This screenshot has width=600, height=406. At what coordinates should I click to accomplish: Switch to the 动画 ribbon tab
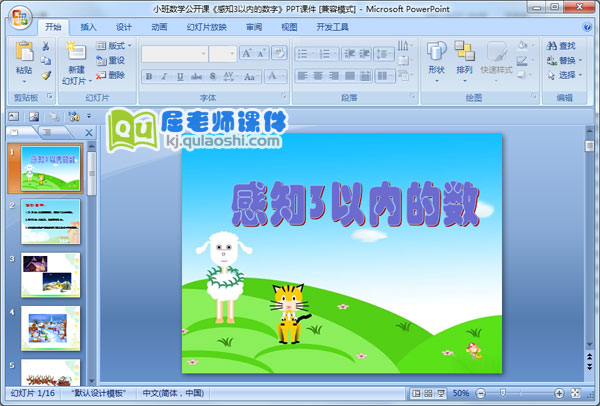(x=159, y=27)
